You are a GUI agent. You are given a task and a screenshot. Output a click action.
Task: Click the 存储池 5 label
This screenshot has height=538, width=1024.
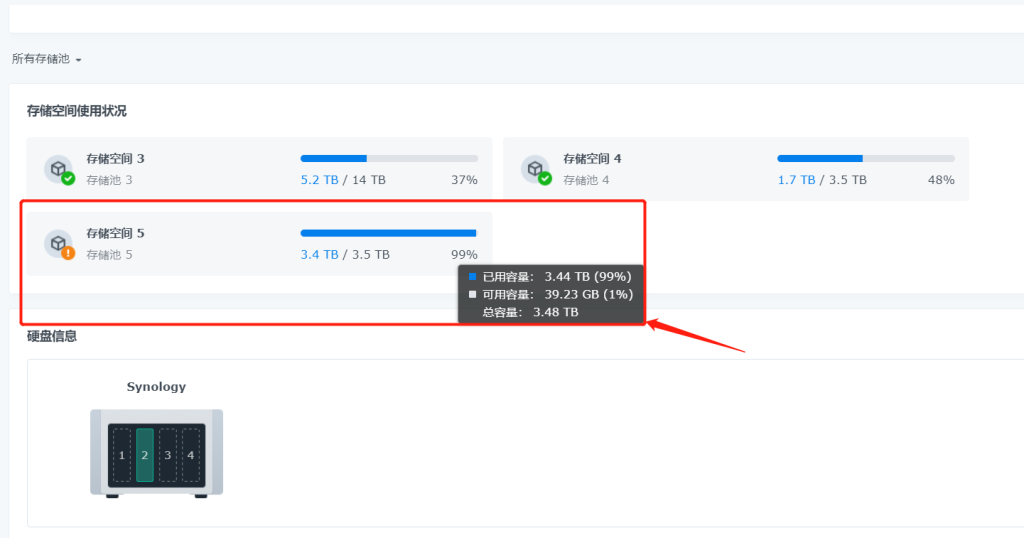click(109, 255)
